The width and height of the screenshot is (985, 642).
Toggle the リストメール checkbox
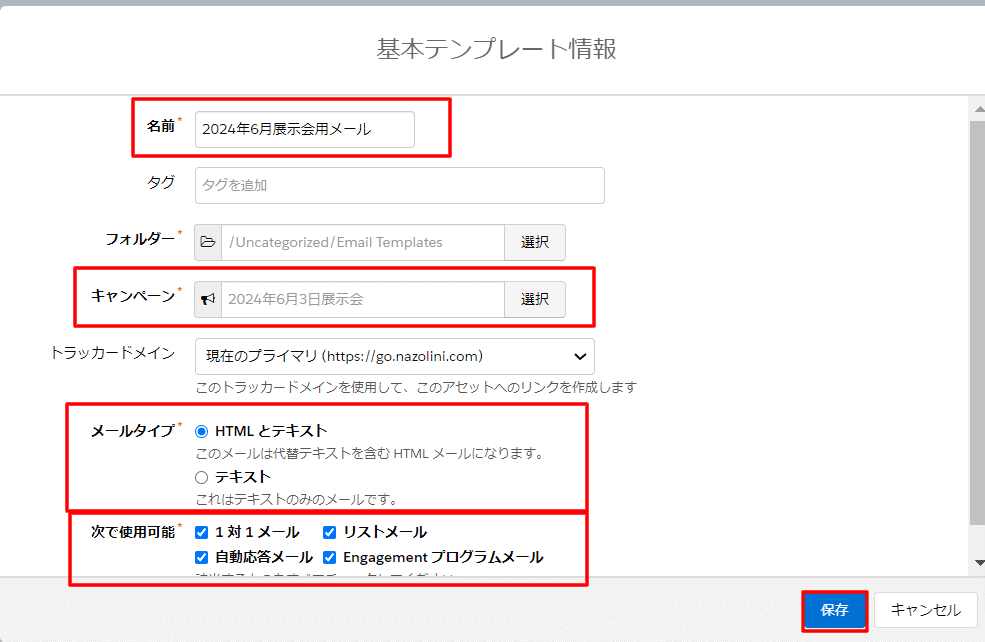pos(330,533)
